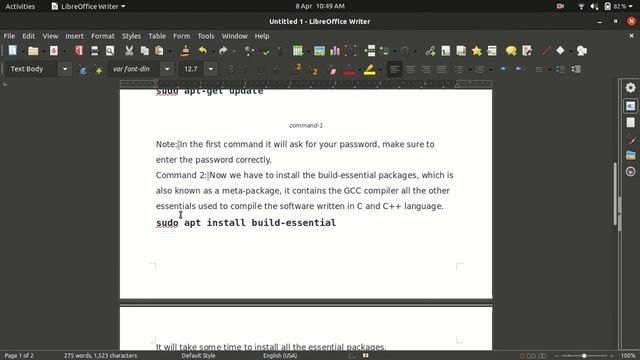Open LibreOffice Writer app menu in top bar

tap(88, 6)
